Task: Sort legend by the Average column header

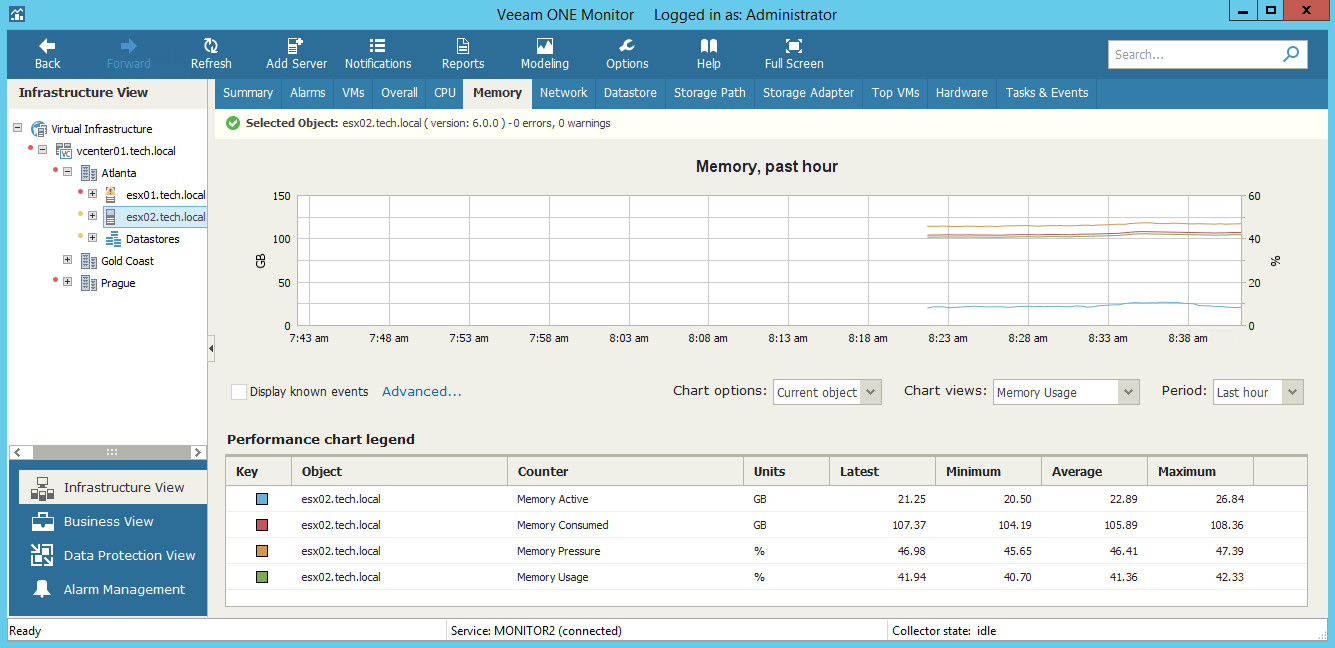Action: click(1094, 471)
